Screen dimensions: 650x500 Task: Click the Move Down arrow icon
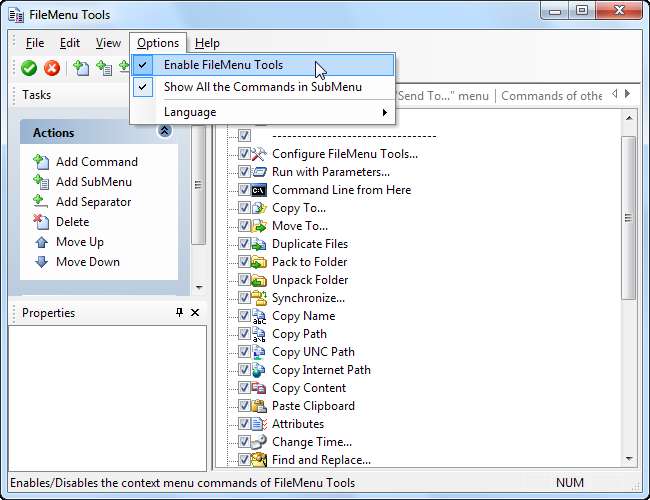(41, 262)
